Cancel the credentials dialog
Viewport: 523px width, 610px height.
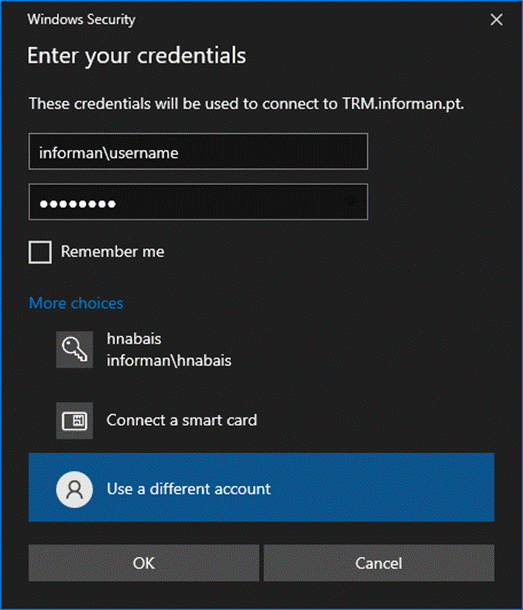pos(379,563)
